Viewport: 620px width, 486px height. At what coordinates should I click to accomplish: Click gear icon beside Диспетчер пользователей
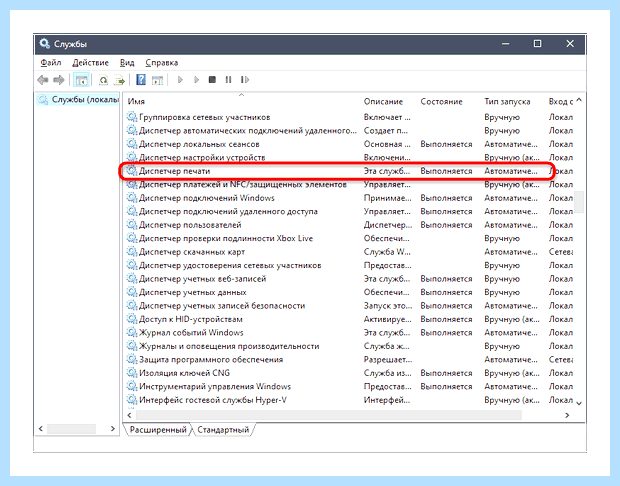131,225
